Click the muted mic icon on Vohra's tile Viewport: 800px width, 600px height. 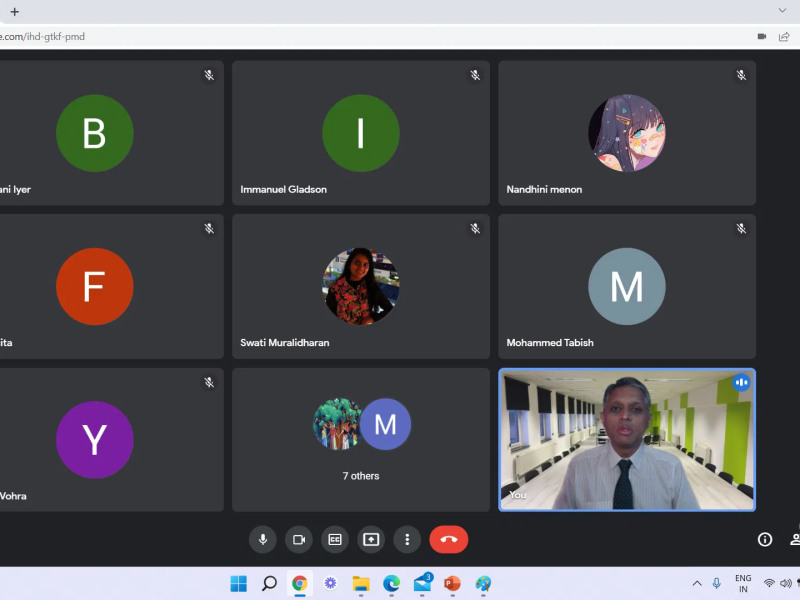tap(209, 382)
